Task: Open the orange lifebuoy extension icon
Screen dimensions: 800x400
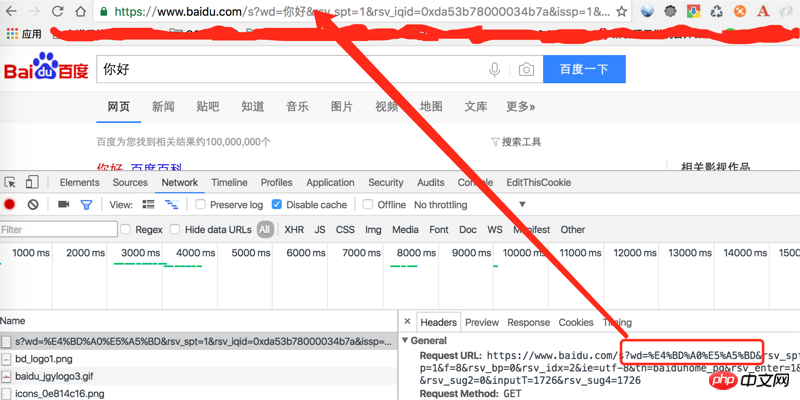Action: (740, 11)
